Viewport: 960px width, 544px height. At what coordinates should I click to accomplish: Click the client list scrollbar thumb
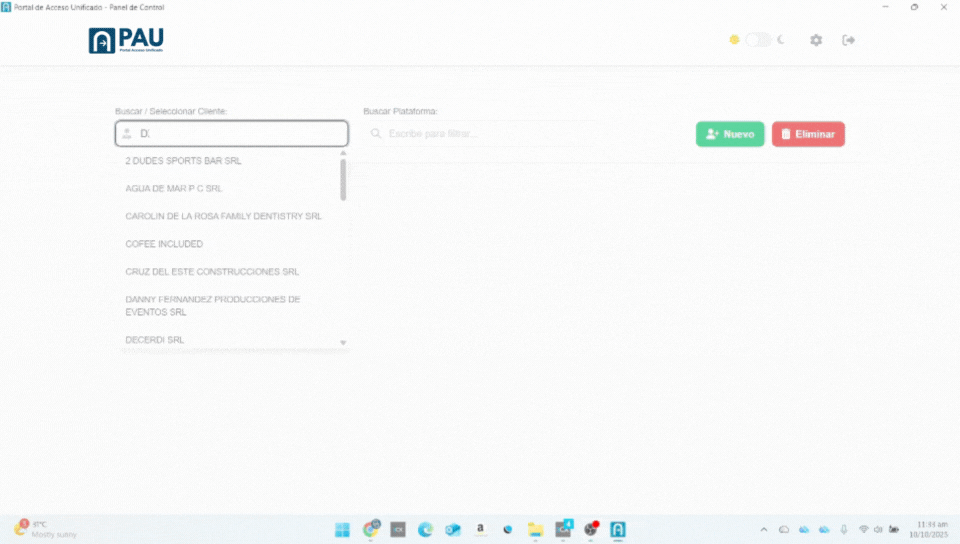click(343, 179)
